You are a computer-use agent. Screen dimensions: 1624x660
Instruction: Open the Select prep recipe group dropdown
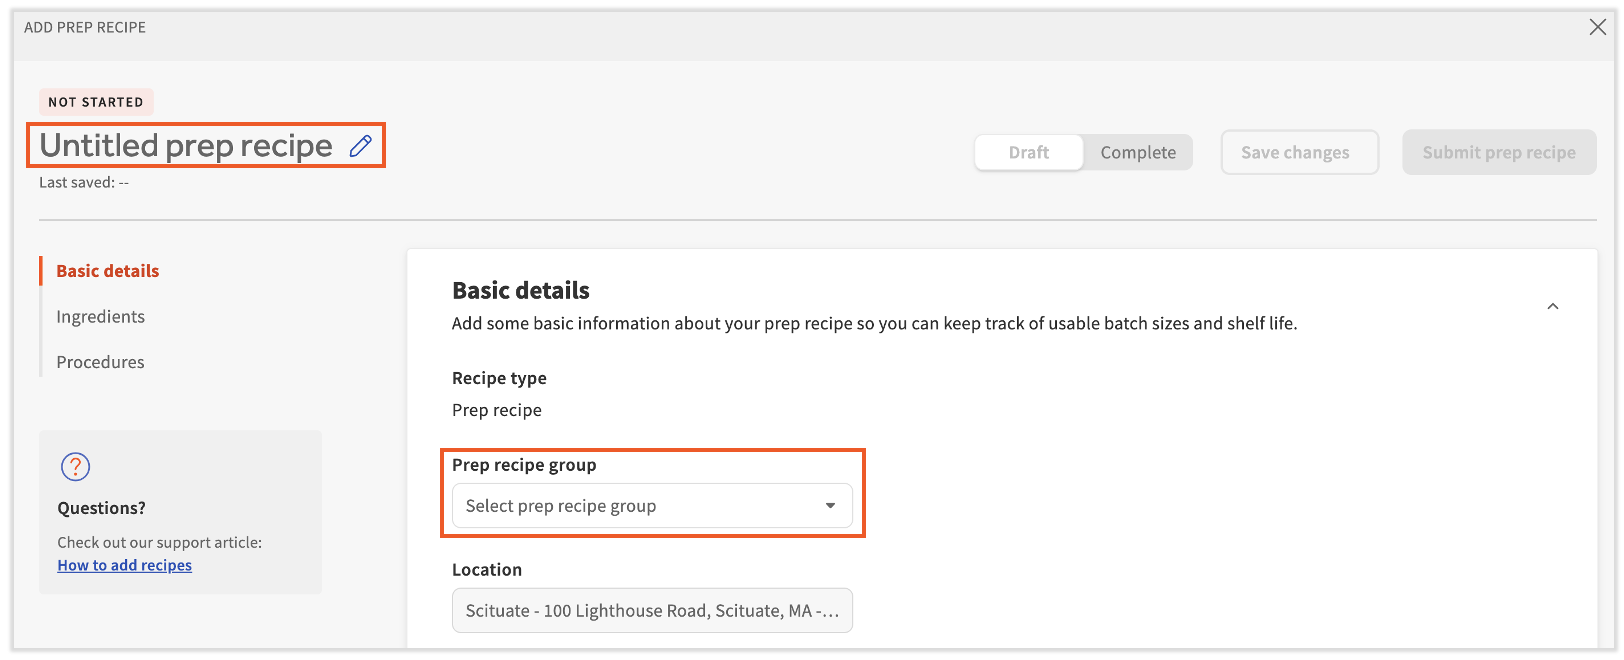(x=651, y=506)
